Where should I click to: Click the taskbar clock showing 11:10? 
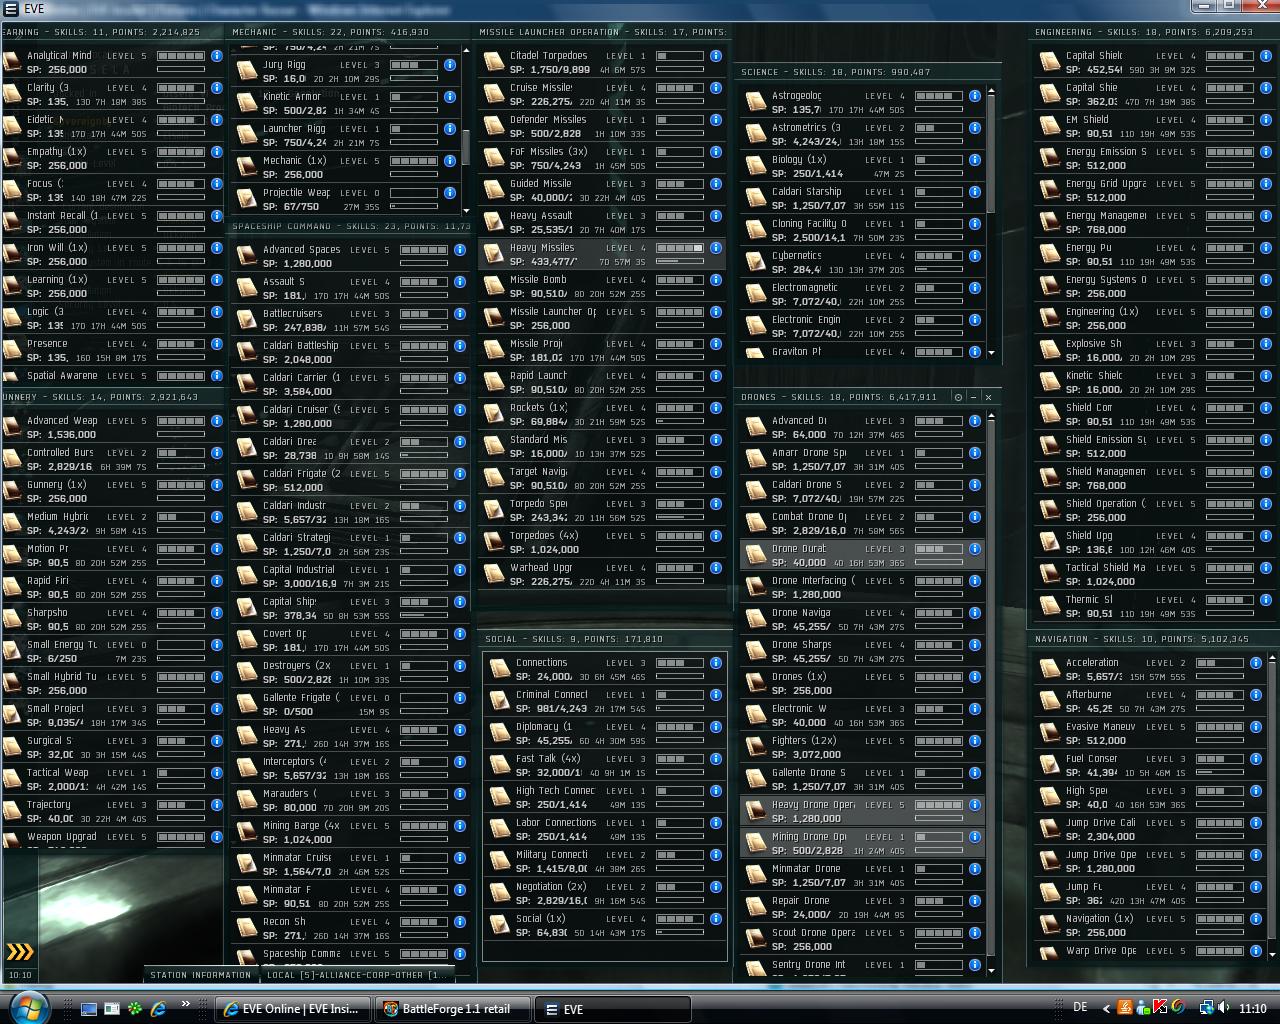tap(1252, 1009)
